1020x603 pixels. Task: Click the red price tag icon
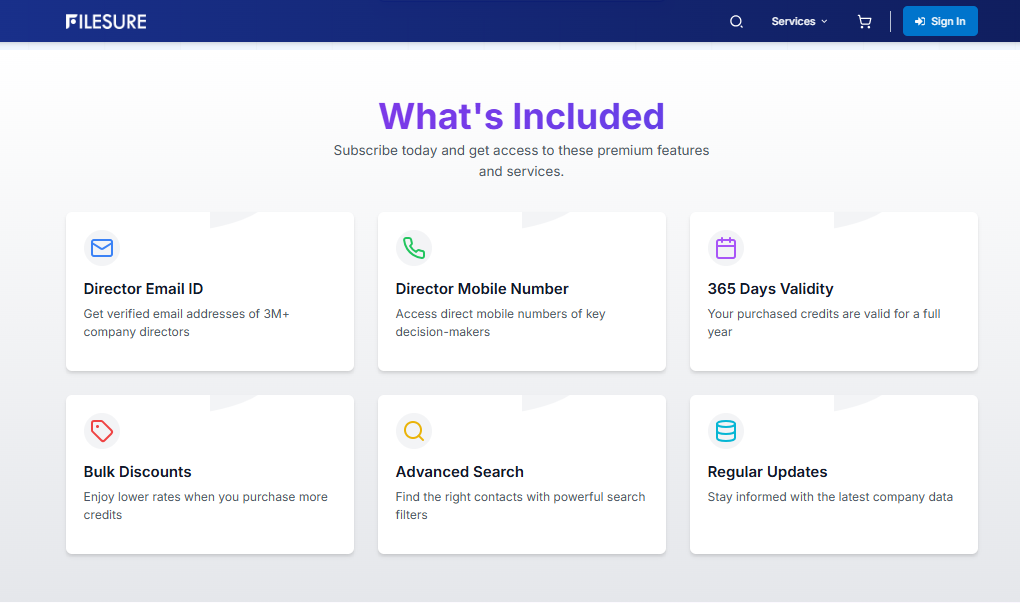(x=102, y=431)
